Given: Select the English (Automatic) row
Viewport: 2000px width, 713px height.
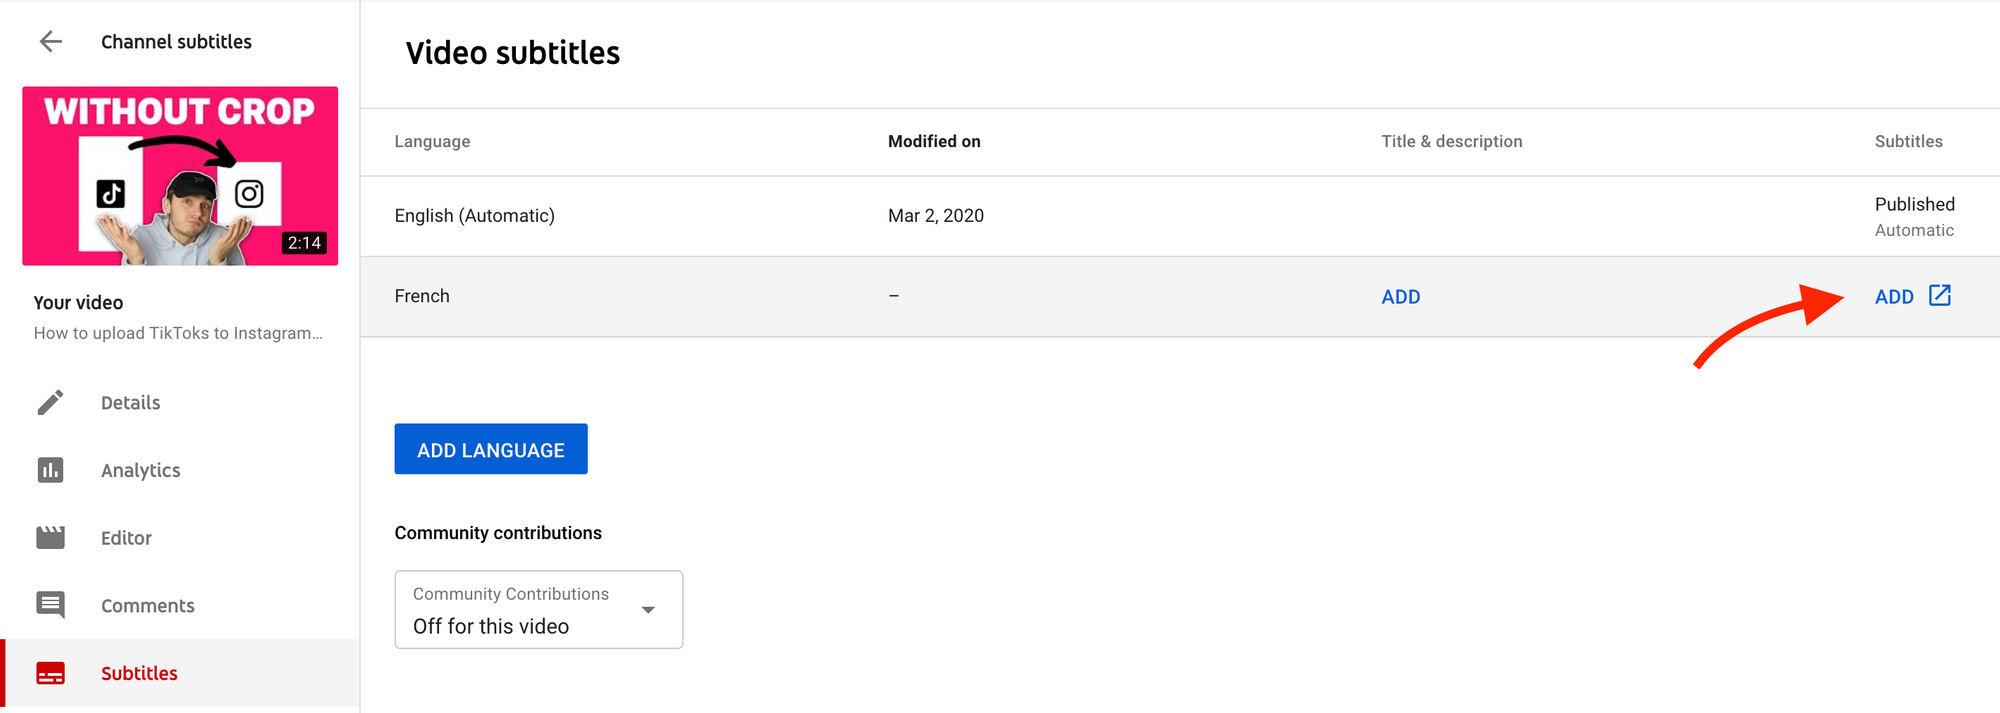Looking at the screenshot, I should tap(474, 216).
